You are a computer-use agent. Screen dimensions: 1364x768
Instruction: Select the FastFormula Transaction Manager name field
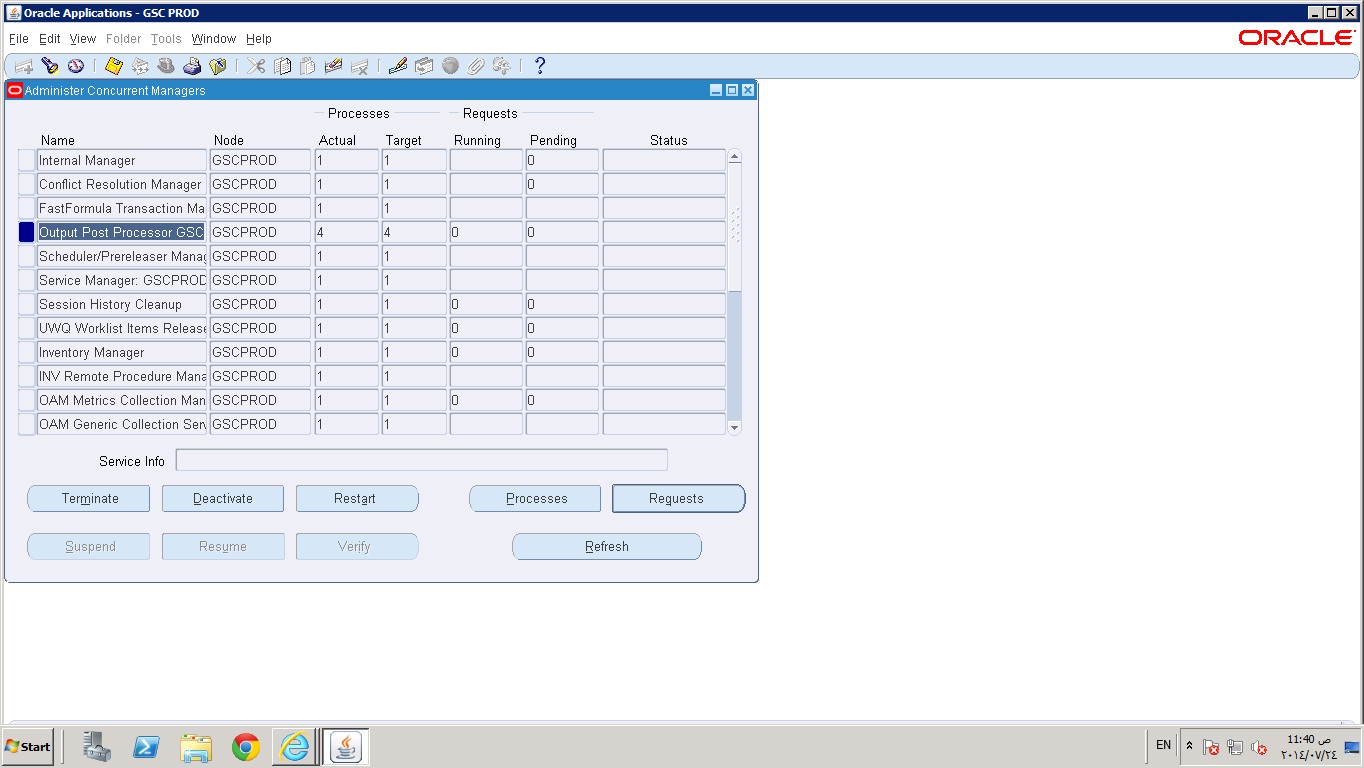(122, 208)
